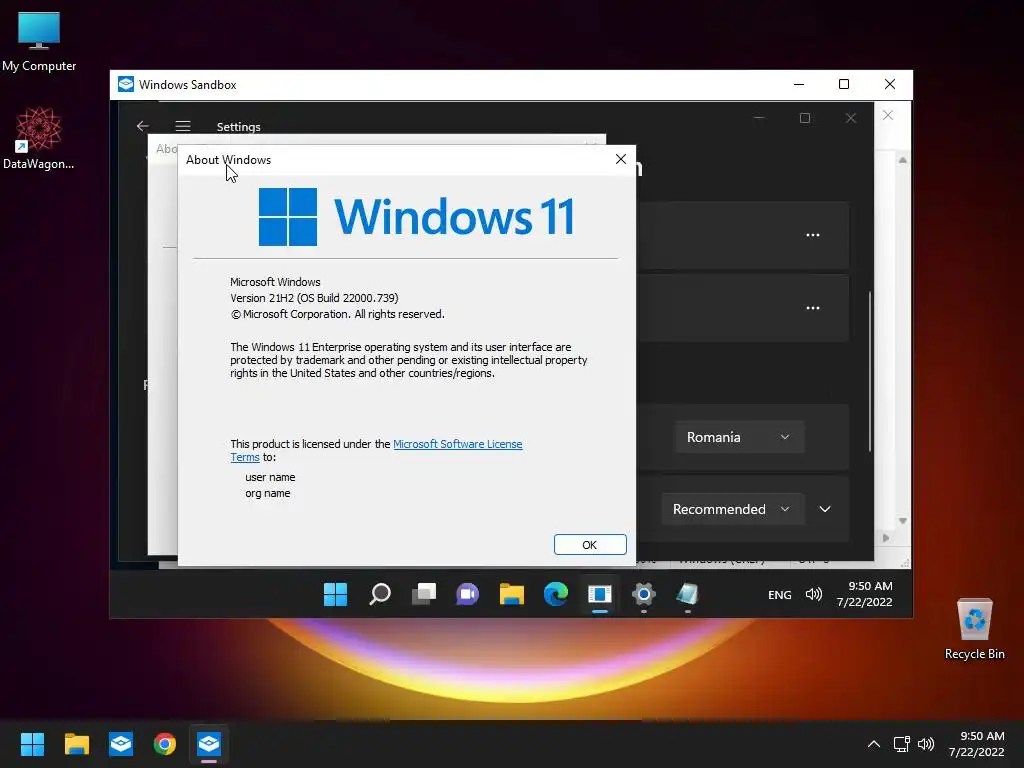The width and height of the screenshot is (1024, 768).
Task: Click Start button inside the sandbox taskbar
Action: [x=336, y=594]
